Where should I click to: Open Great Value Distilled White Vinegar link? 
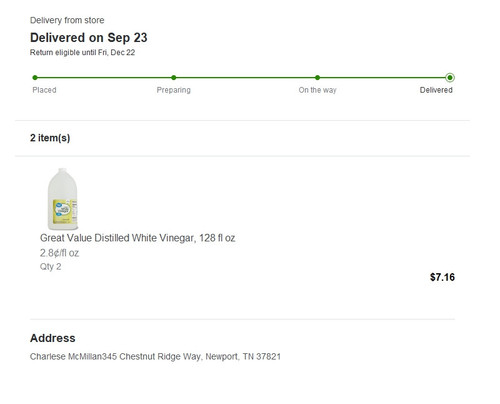point(137,238)
